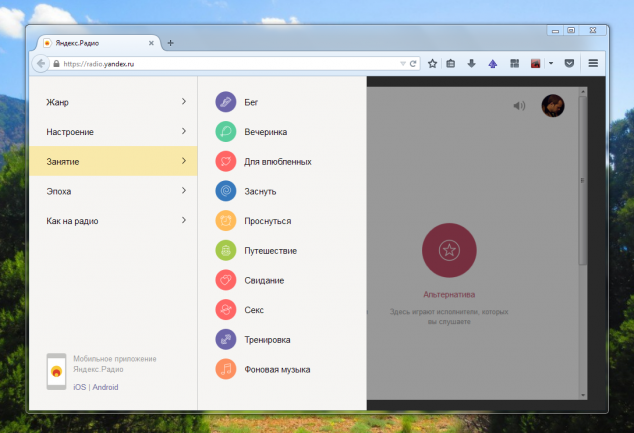Expand the Настроение category chevron
The width and height of the screenshot is (634, 433).
tap(184, 131)
